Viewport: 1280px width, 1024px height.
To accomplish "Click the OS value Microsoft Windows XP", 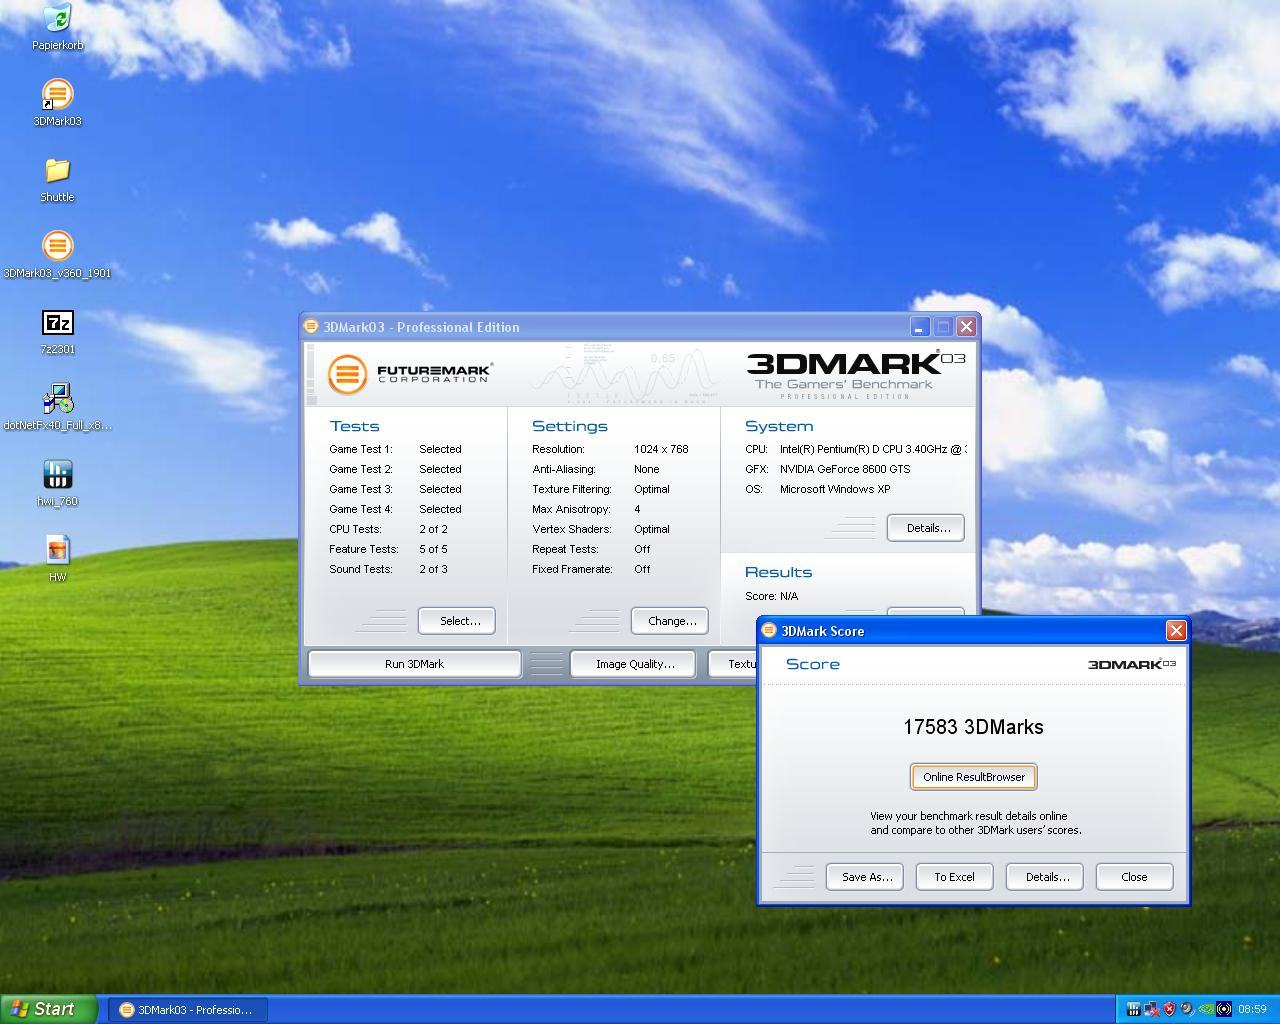I will 835,489.
